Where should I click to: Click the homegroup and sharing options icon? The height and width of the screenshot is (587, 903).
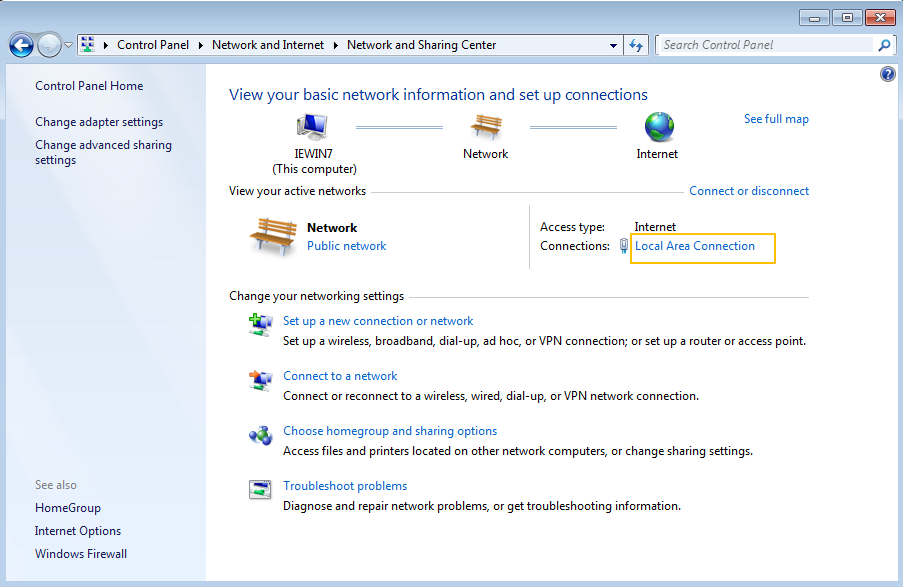click(x=260, y=435)
